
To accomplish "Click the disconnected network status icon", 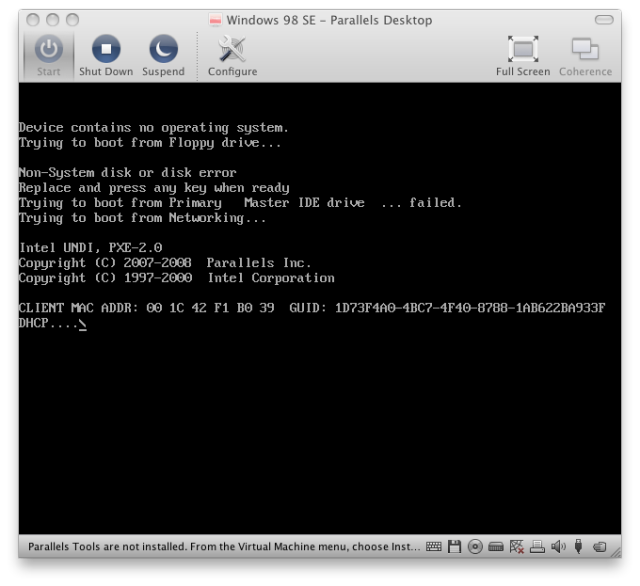I will [517, 546].
